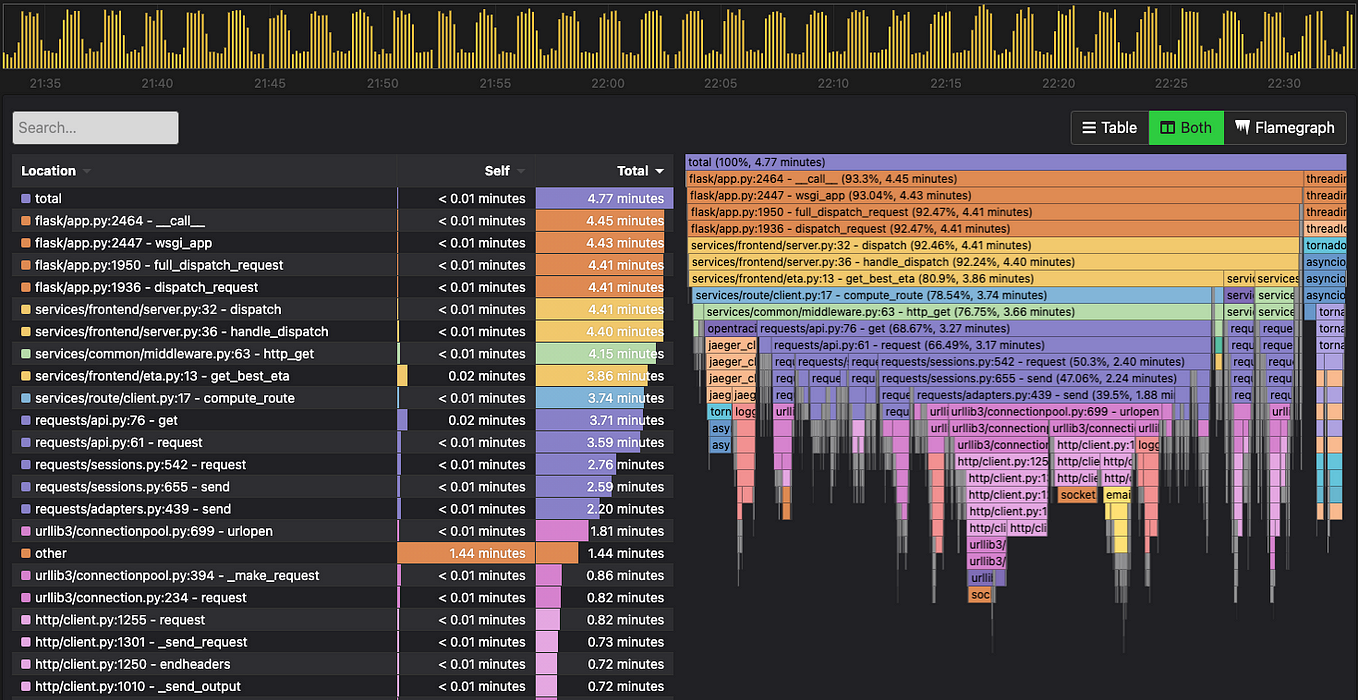
Task: Click the color swatch beside the total row
Action: point(24,198)
